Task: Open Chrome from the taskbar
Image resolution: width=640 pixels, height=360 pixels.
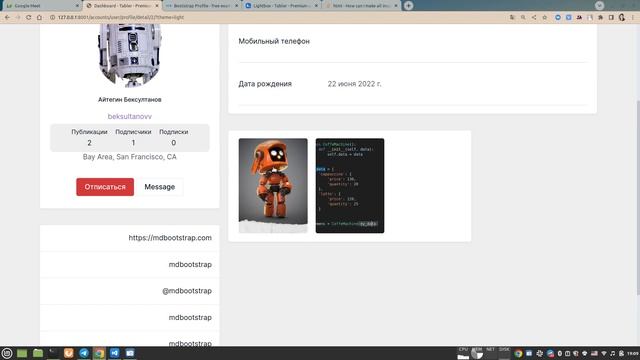Action: pos(99,353)
